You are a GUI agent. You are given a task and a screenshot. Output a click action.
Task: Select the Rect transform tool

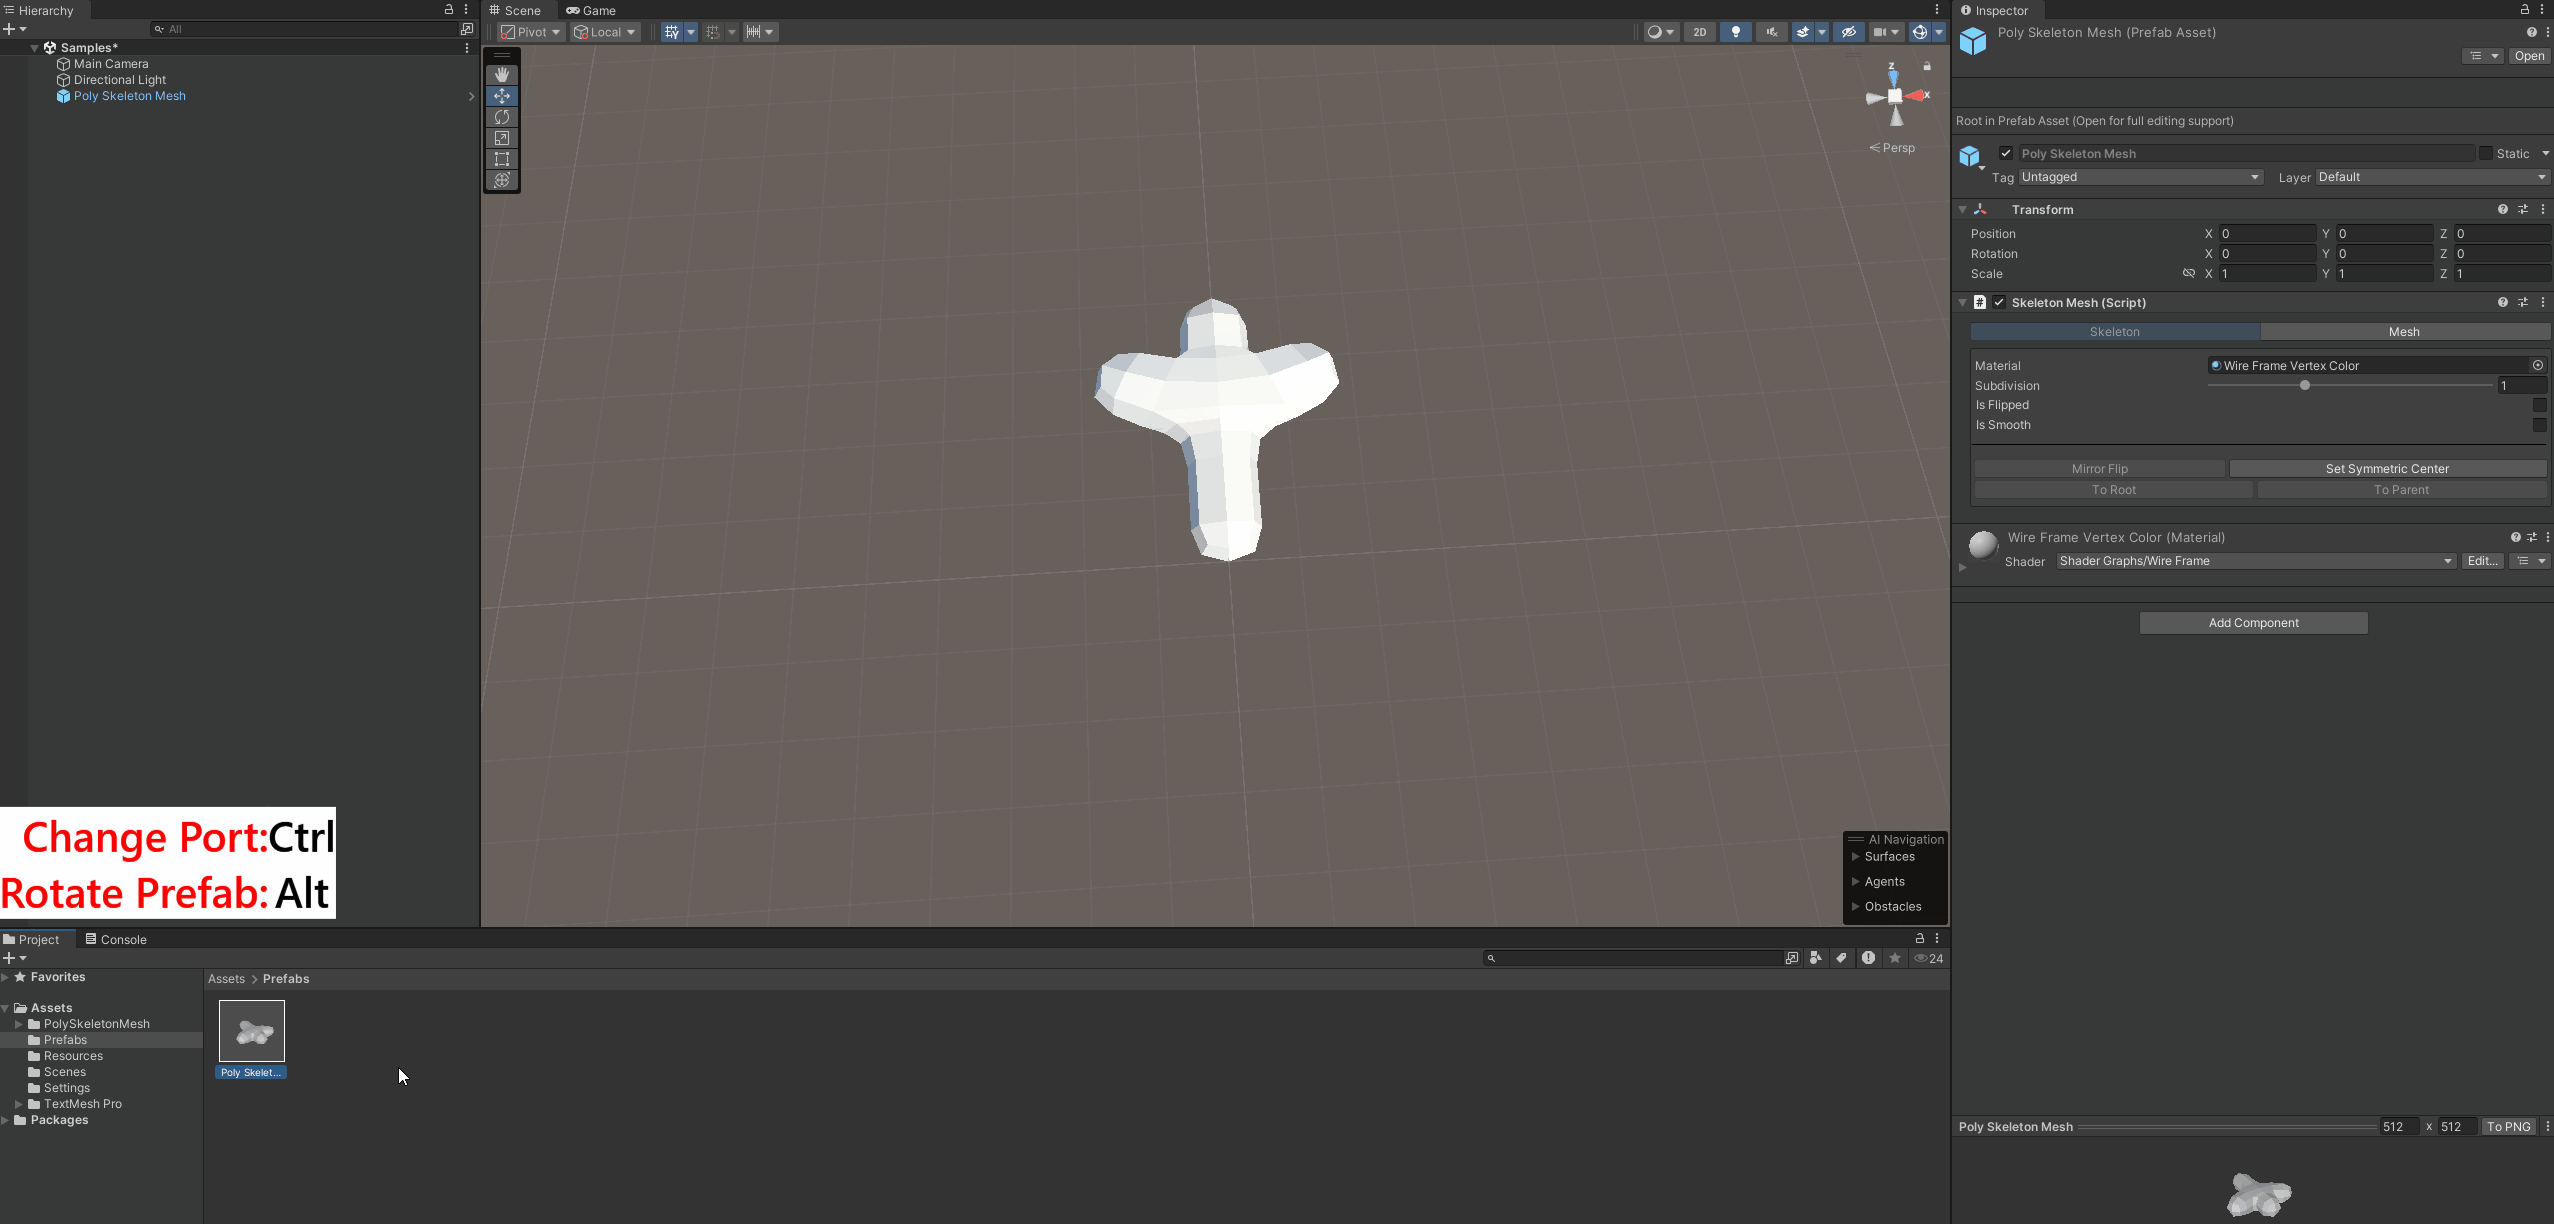click(x=502, y=159)
